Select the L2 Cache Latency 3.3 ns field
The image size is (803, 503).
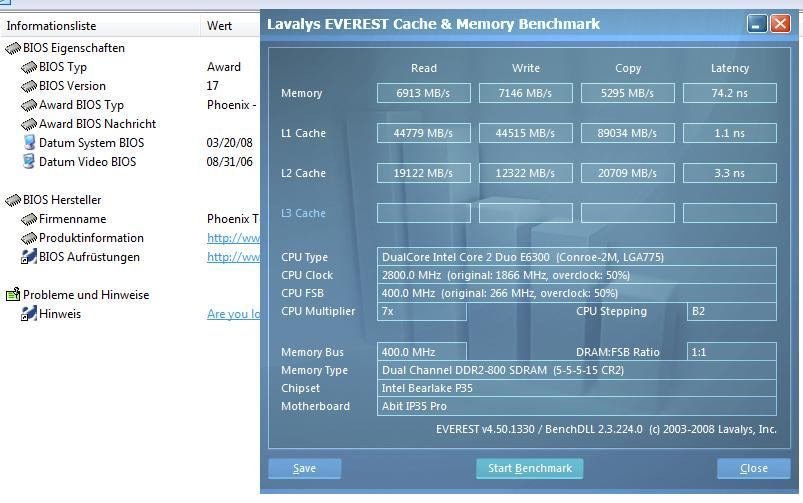click(729, 173)
